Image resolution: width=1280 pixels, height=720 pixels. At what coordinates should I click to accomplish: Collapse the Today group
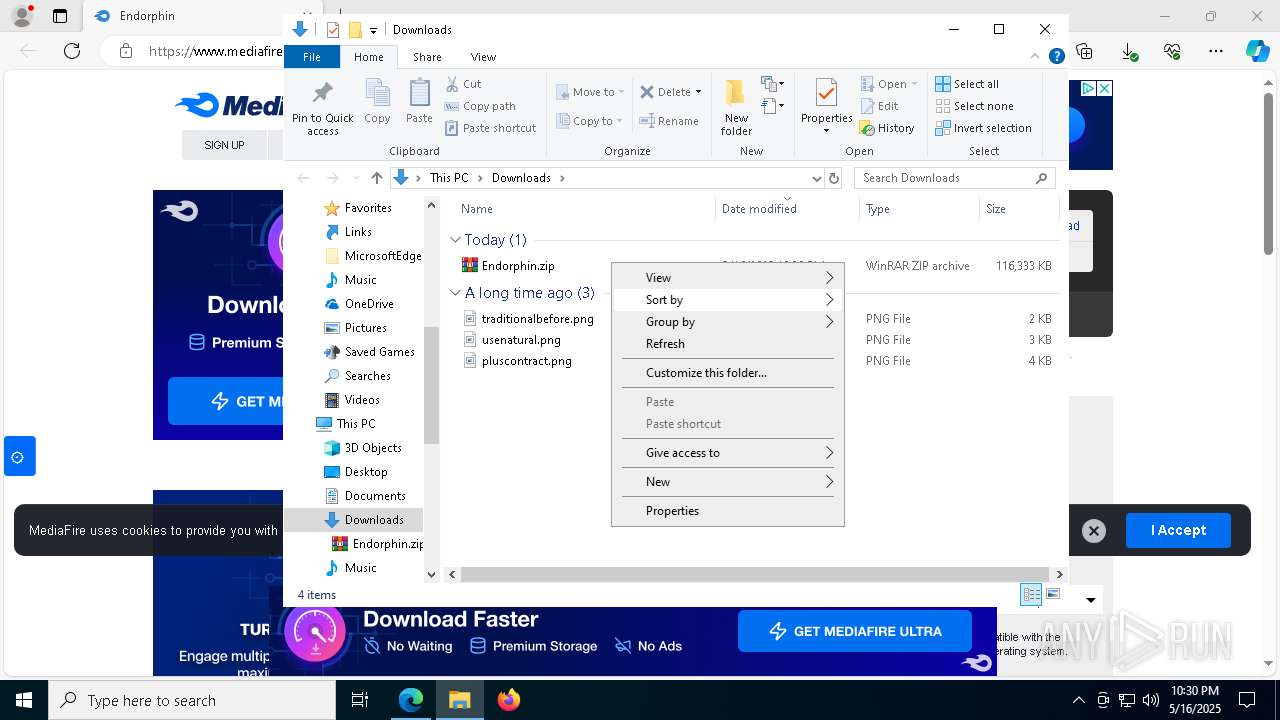tap(455, 240)
